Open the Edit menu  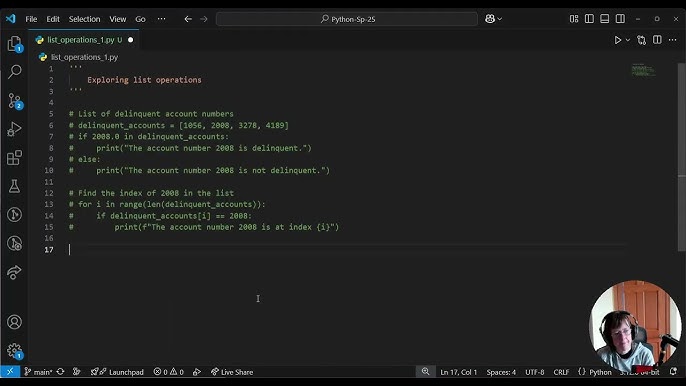click(53, 19)
